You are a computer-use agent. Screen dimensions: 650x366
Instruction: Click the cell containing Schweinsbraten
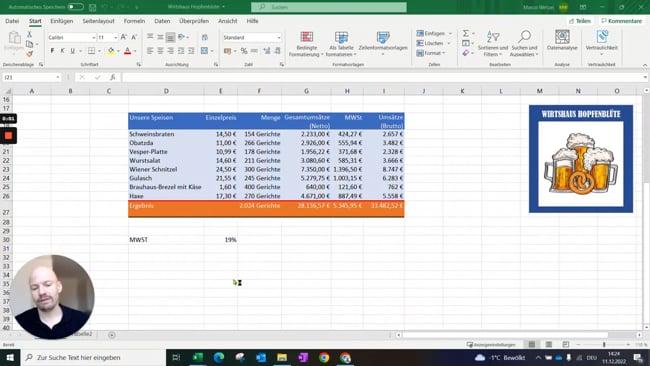[x=166, y=134]
